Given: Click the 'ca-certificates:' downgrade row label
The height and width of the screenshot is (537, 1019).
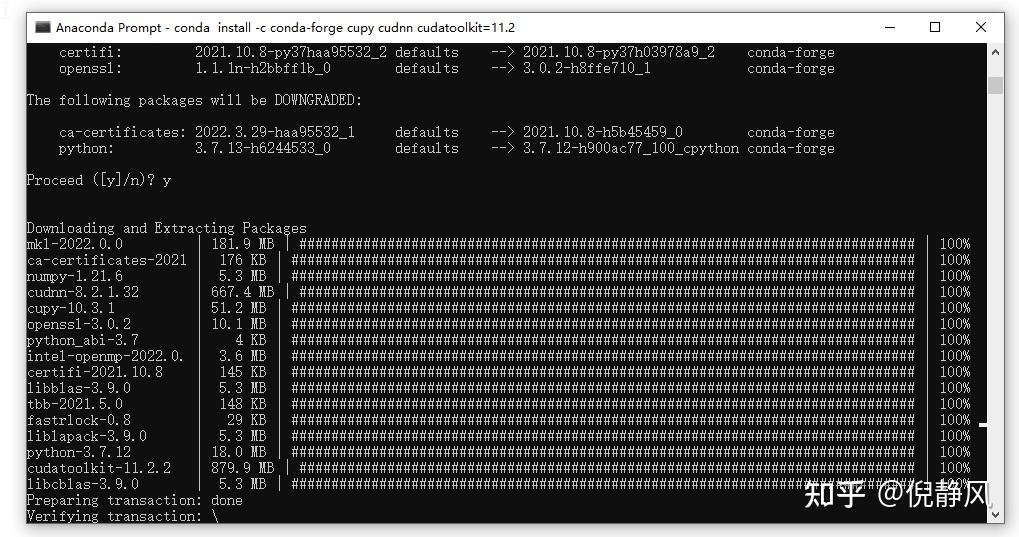Looking at the screenshot, I should point(123,132).
